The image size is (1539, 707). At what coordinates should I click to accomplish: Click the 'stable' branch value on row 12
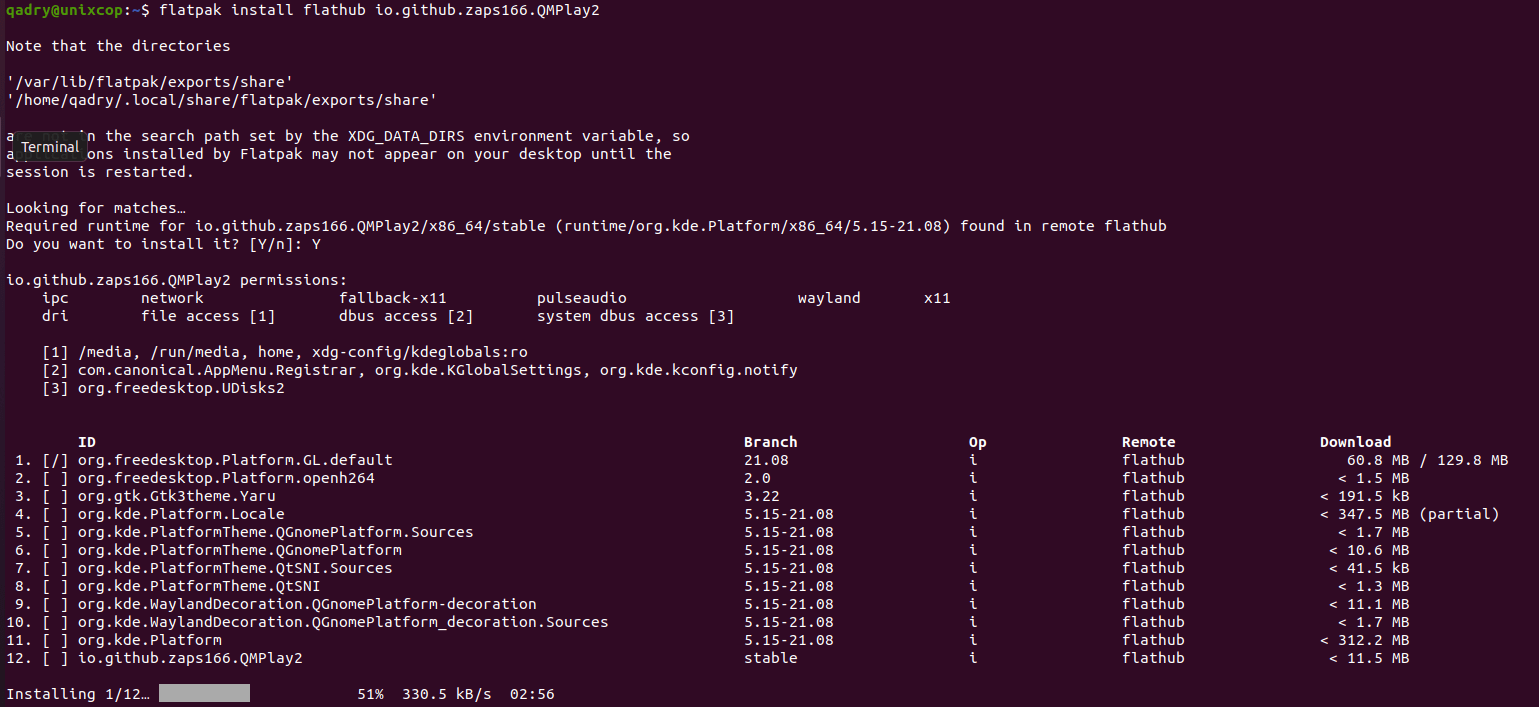(x=771, y=658)
